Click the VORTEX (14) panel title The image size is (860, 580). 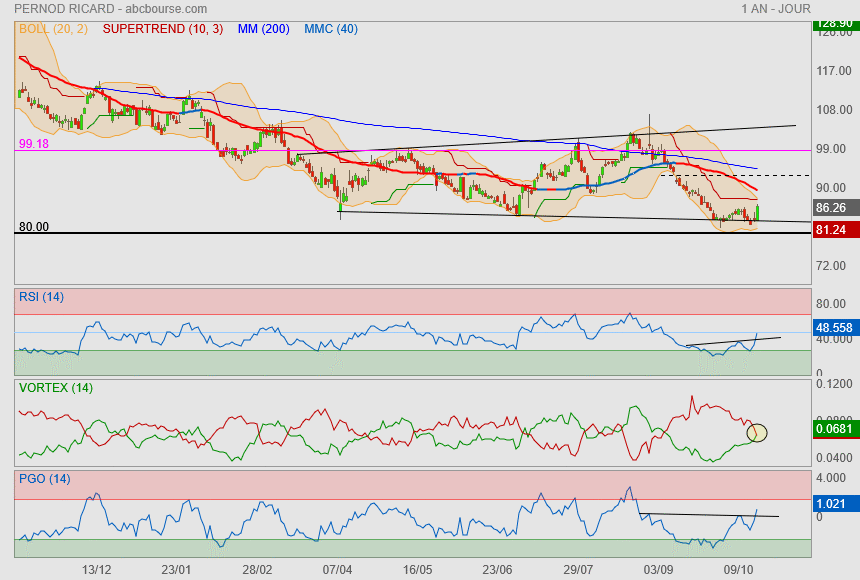pos(55,388)
